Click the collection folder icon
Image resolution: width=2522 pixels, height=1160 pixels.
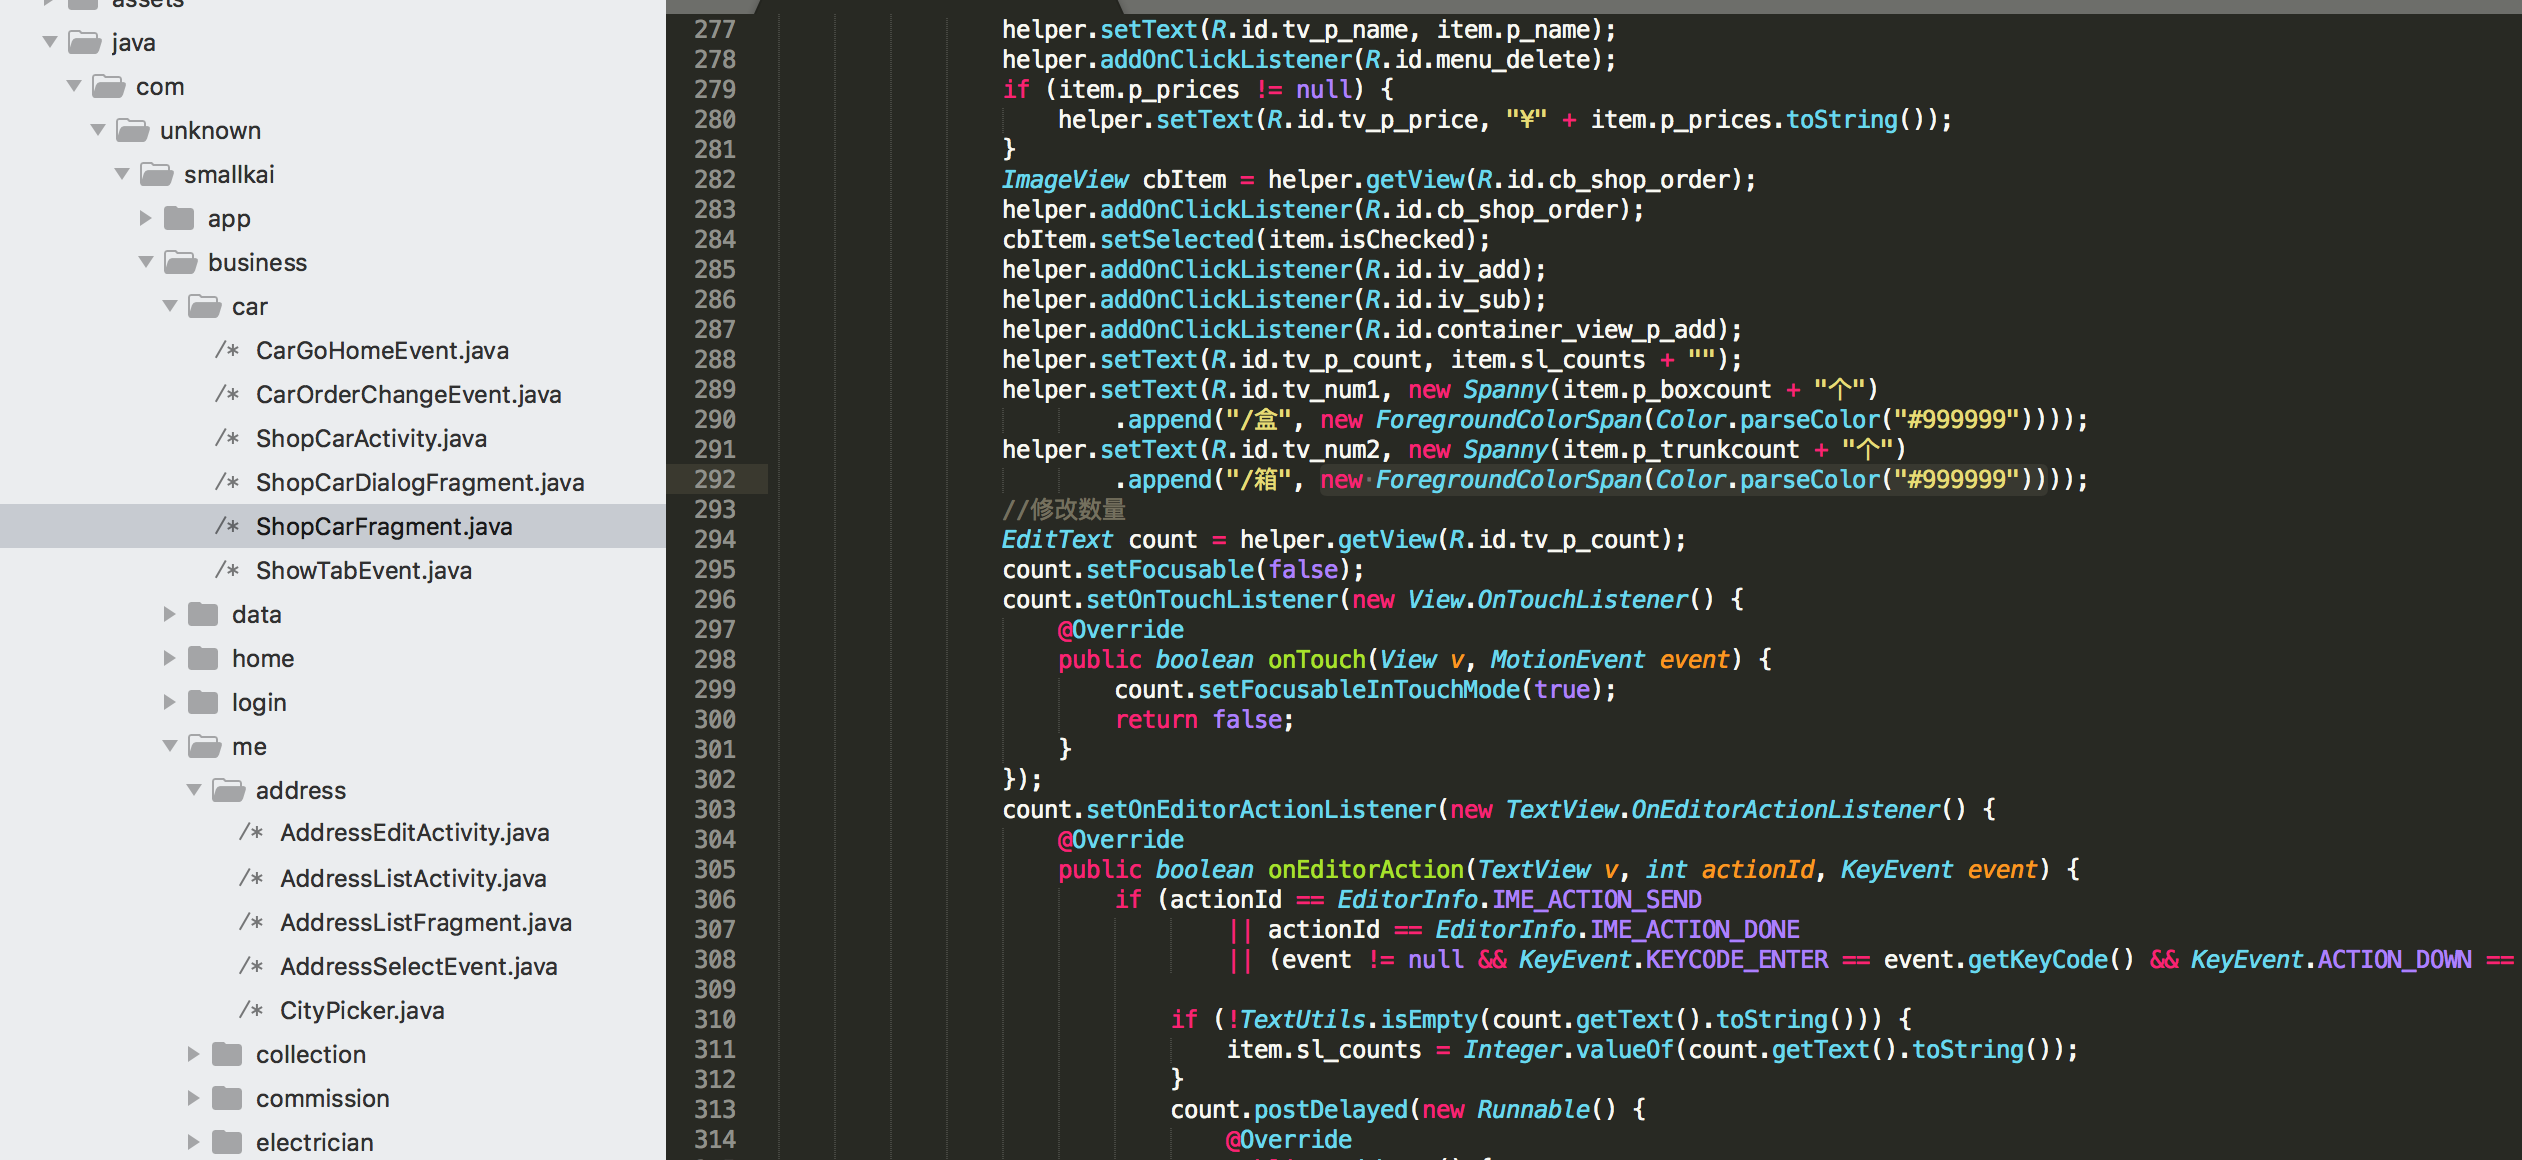point(228,1054)
